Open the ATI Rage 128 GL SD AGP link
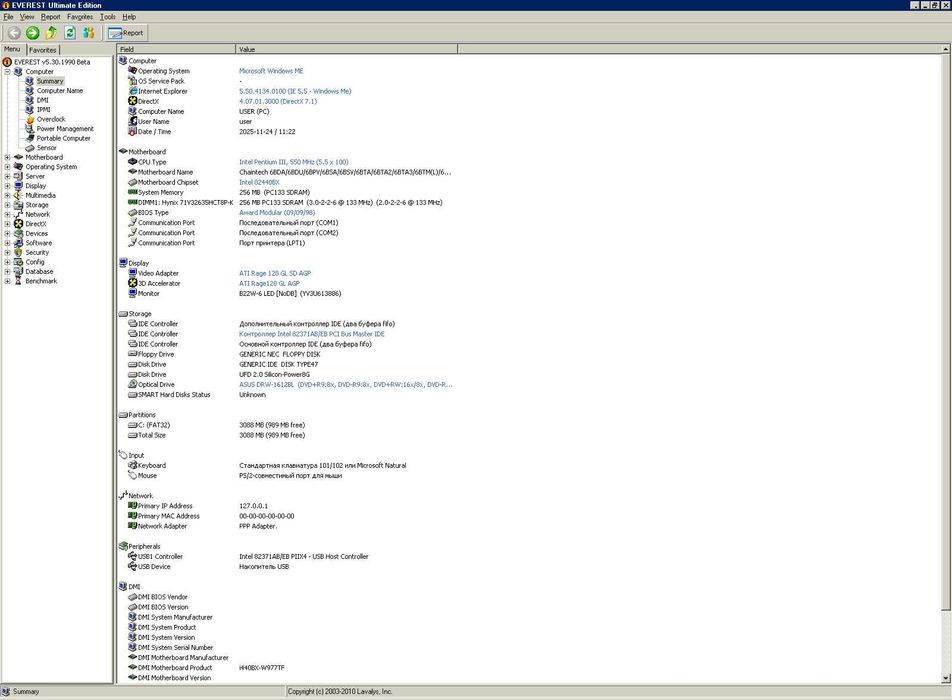952x700 pixels. pos(275,273)
